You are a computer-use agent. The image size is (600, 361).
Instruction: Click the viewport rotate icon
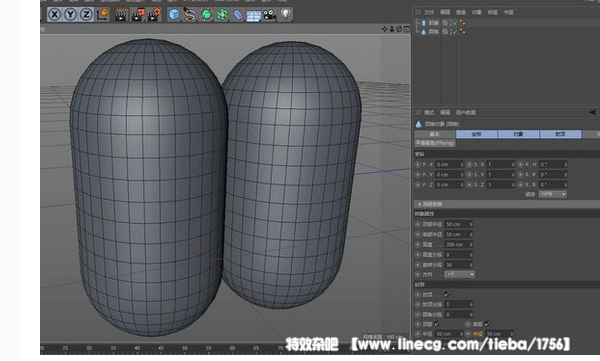[399, 29]
